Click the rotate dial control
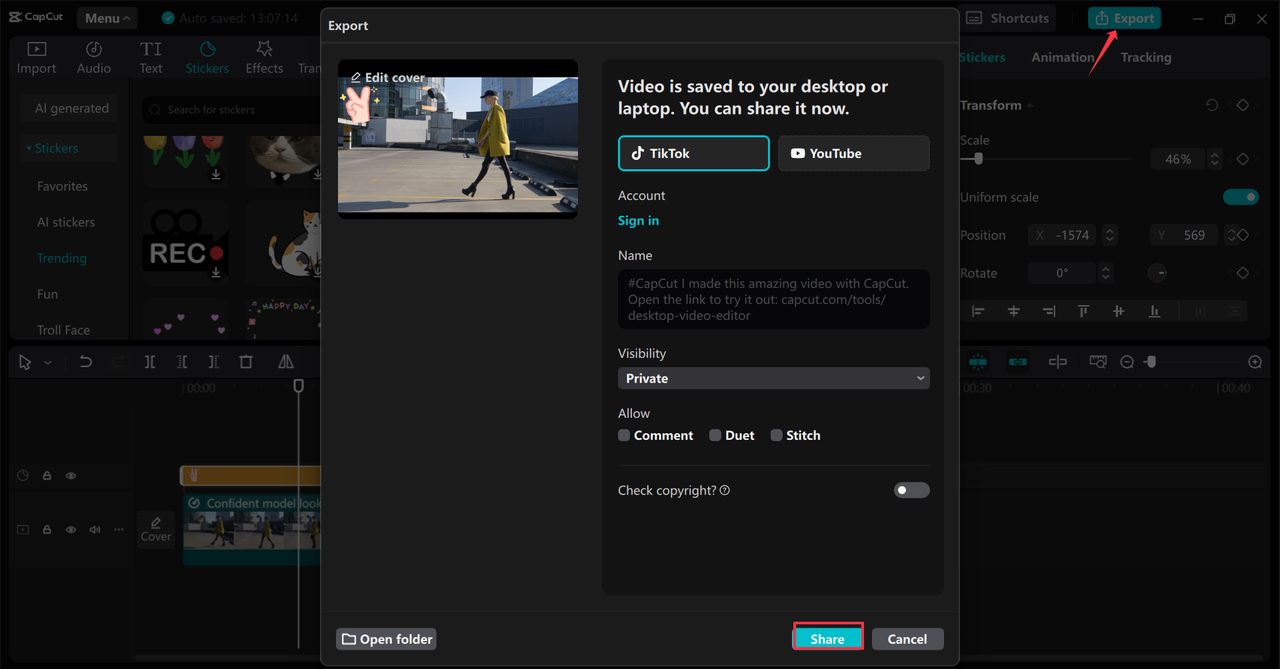1280x669 pixels. 1157,273
